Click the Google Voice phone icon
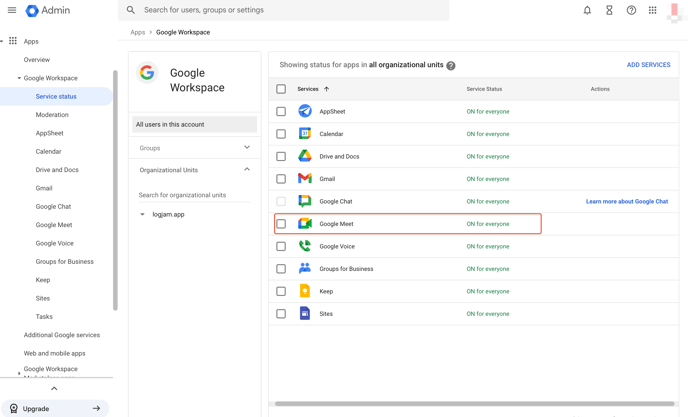Screen dimensions: 688x417 (305, 246)
